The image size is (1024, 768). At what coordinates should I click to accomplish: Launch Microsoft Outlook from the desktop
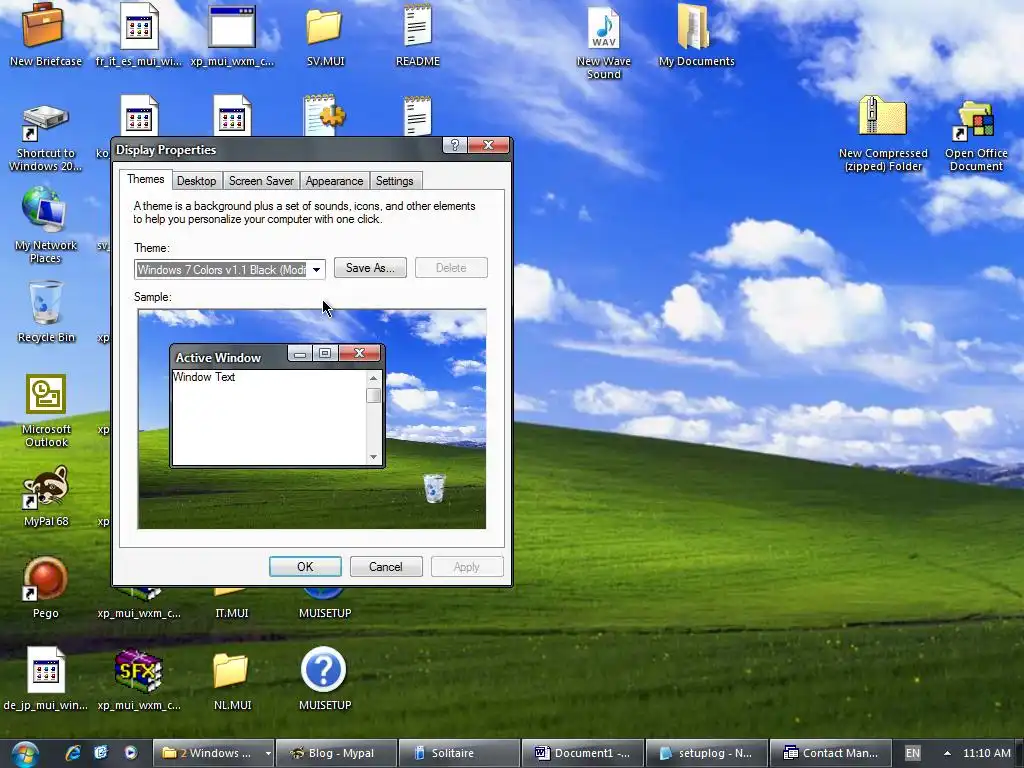46,410
